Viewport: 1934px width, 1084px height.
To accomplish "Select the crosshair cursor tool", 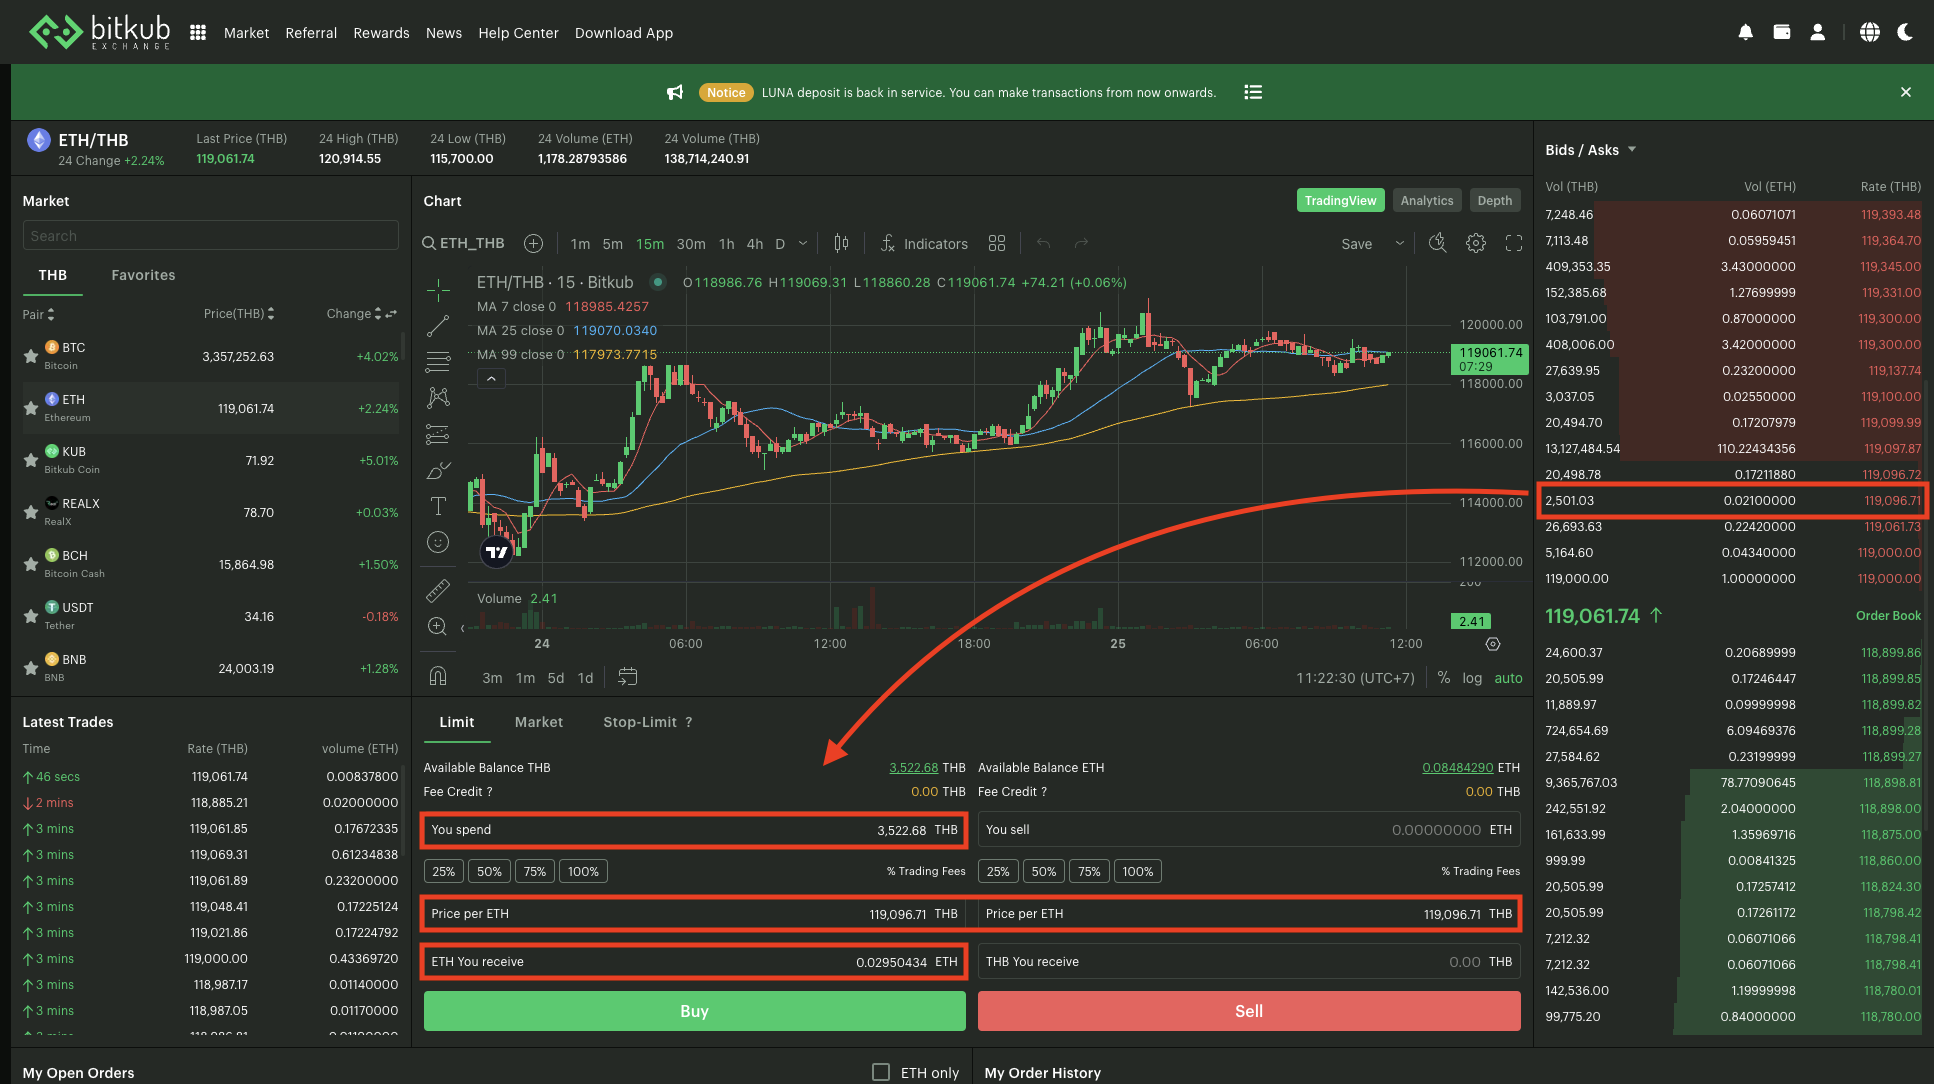I will pyautogui.click(x=438, y=290).
